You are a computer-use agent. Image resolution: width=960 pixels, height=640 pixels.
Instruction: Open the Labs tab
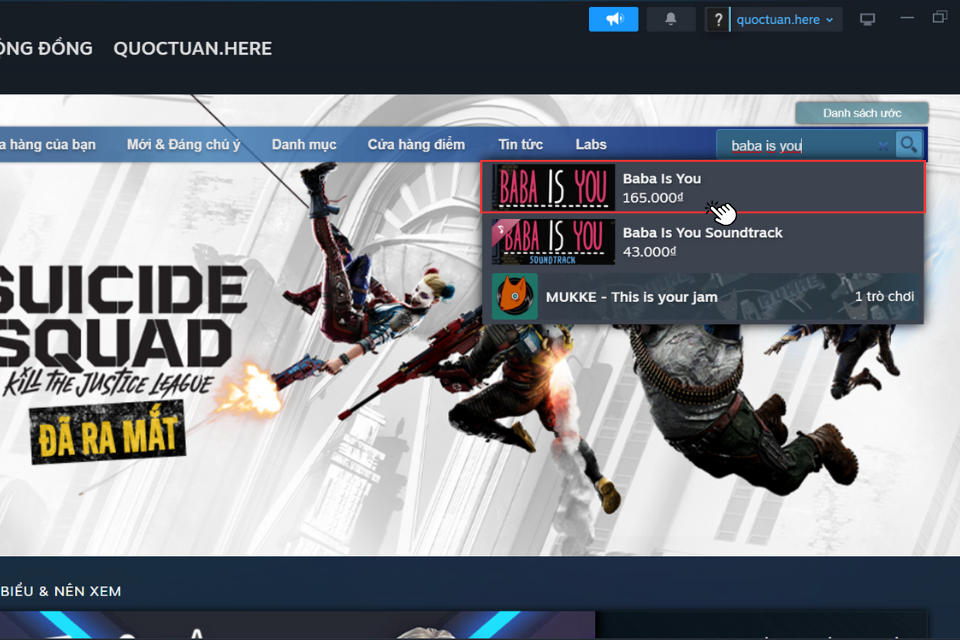[591, 145]
